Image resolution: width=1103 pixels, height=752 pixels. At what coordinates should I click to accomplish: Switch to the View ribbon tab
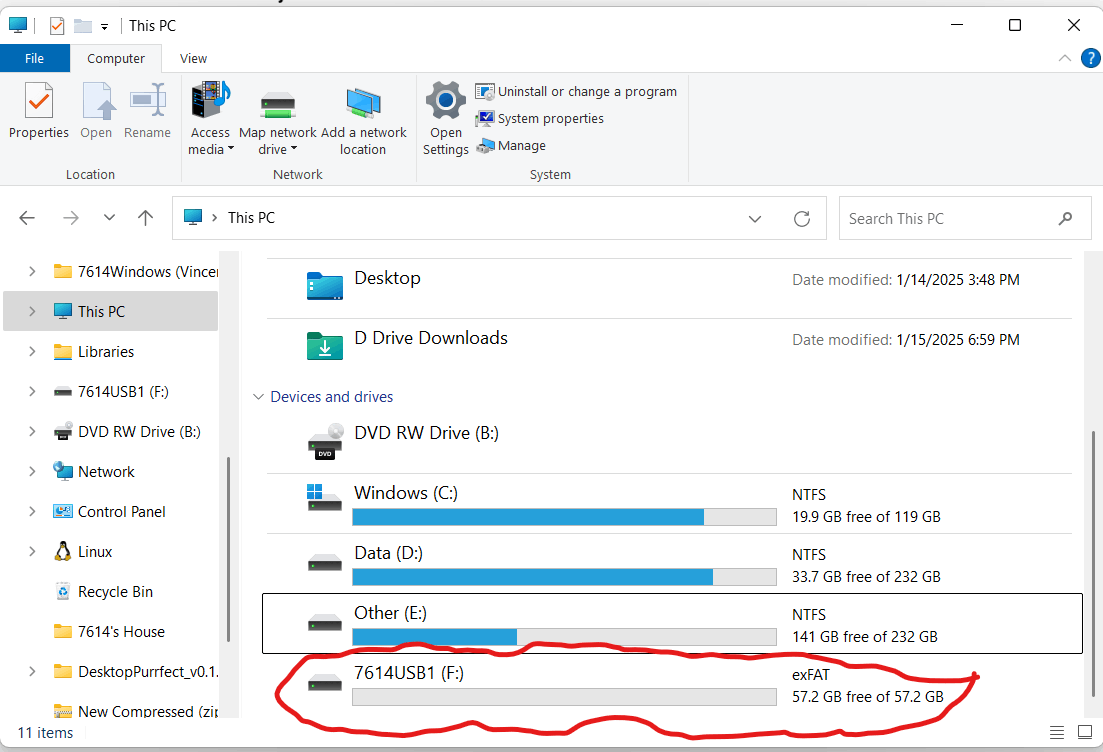tap(192, 58)
